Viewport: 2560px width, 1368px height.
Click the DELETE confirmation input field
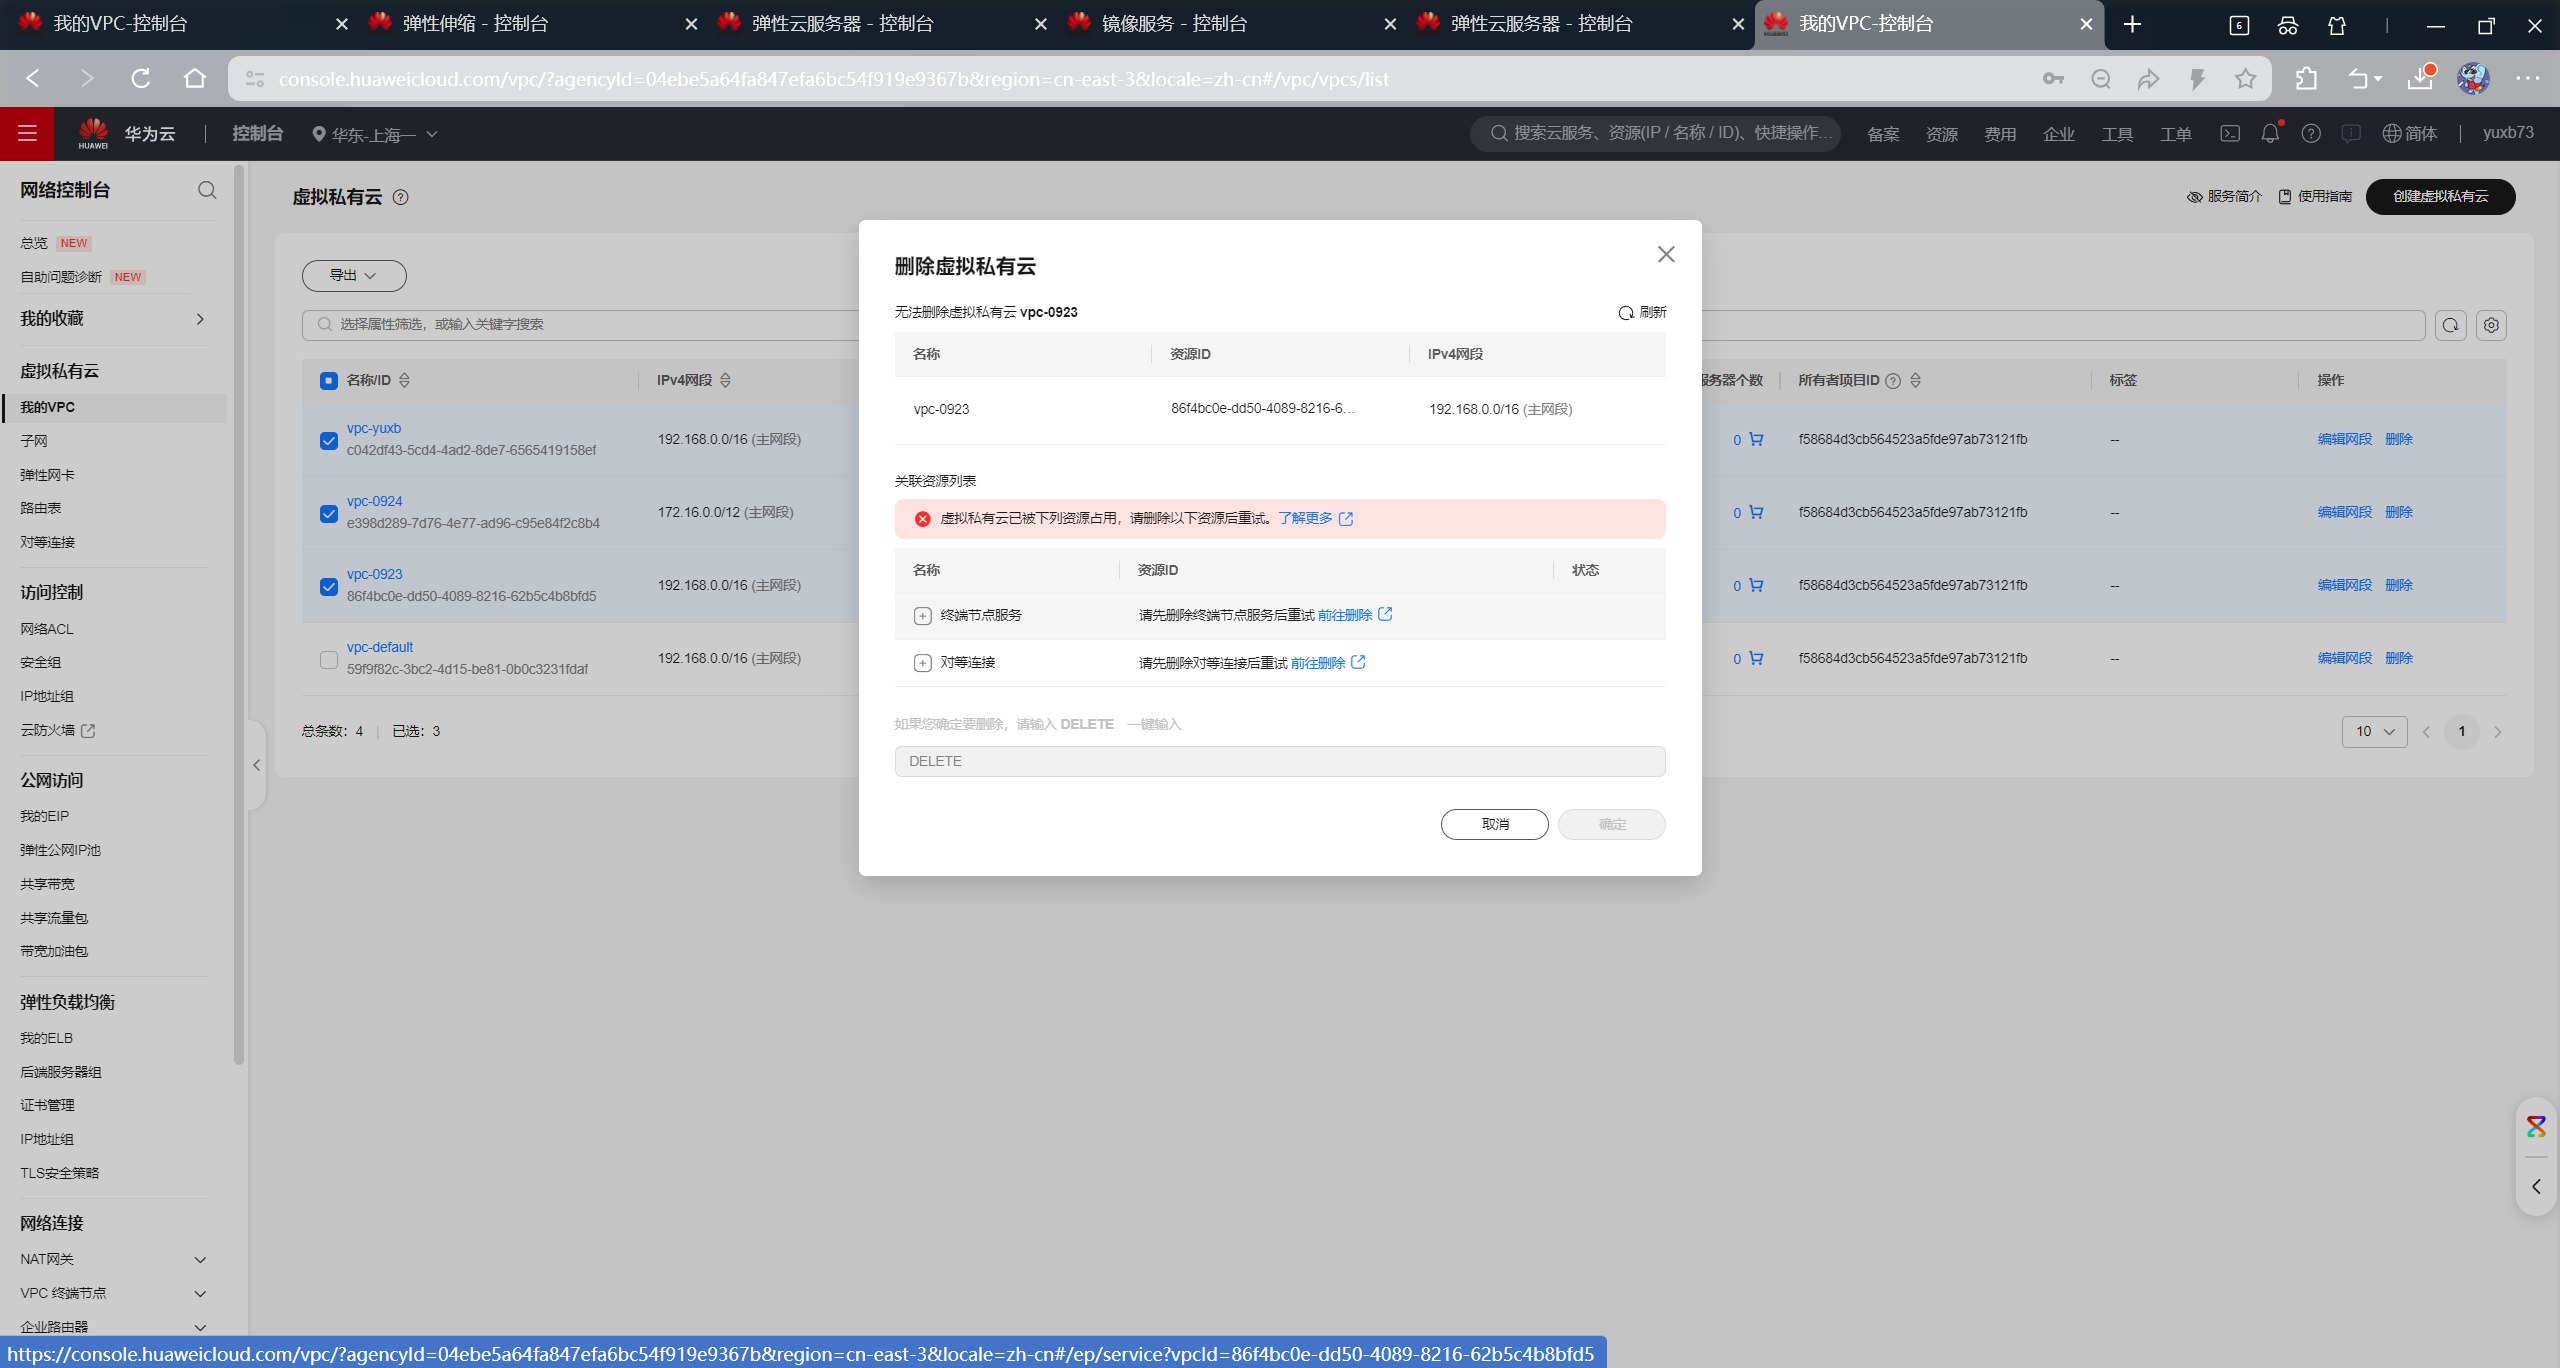point(1279,761)
